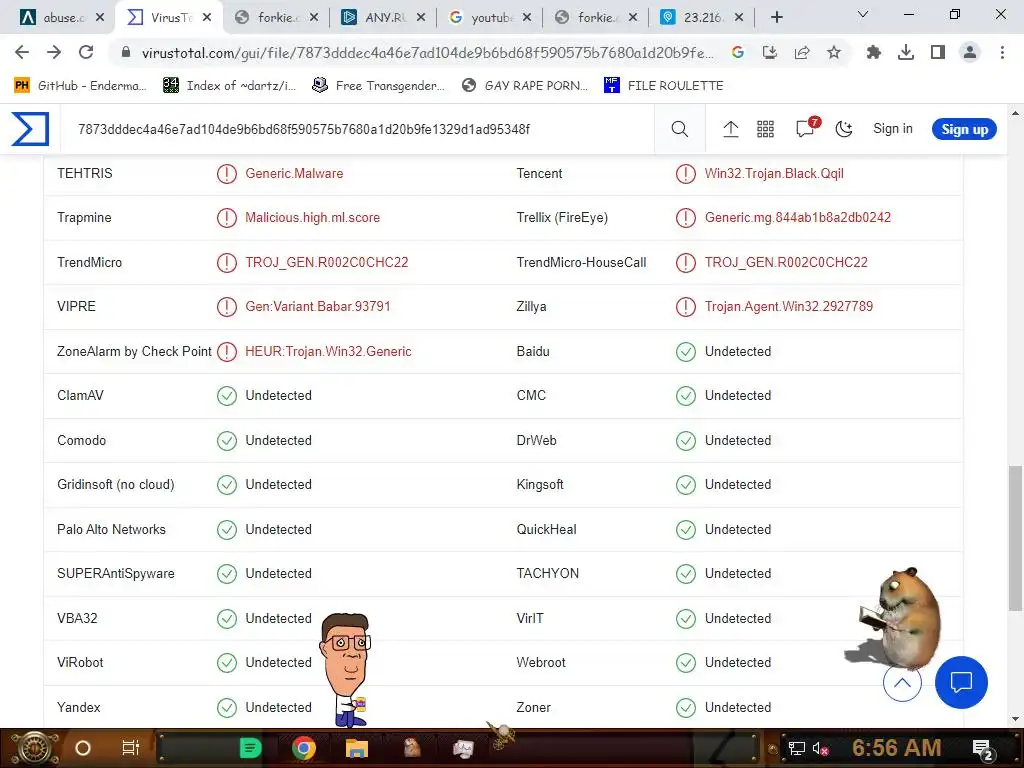This screenshot has width=1024, height=768.
Task: Click the 6:56 AM taskbar clock
Action: tap(896, 748)
